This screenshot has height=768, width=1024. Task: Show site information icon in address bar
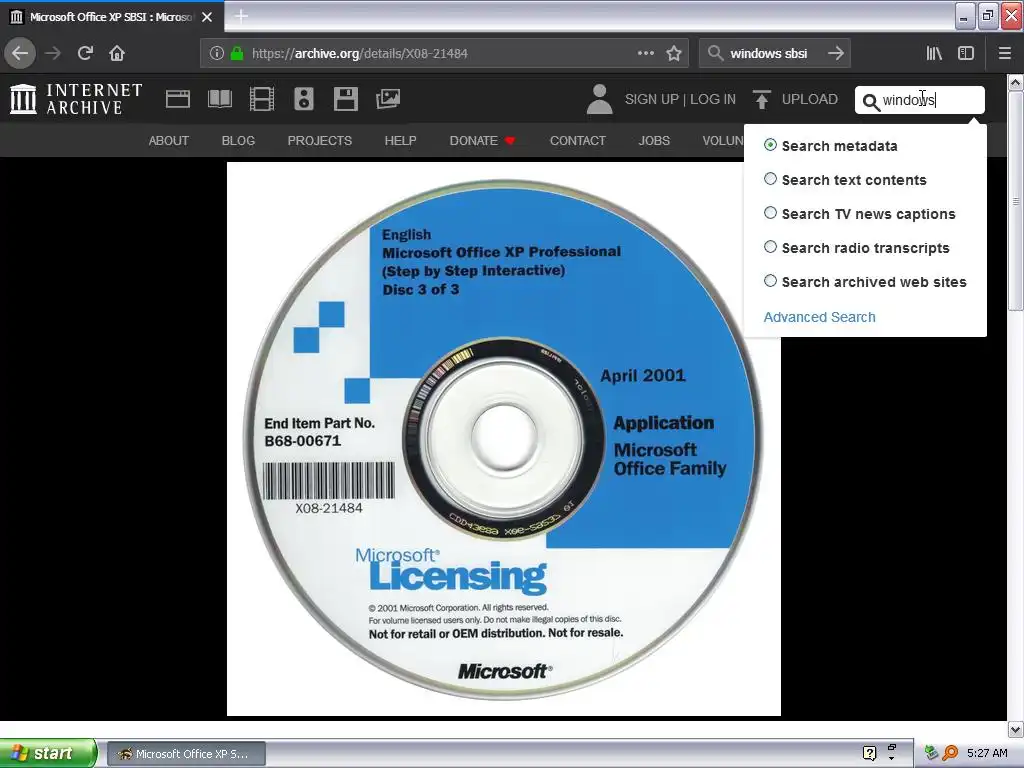217,54
